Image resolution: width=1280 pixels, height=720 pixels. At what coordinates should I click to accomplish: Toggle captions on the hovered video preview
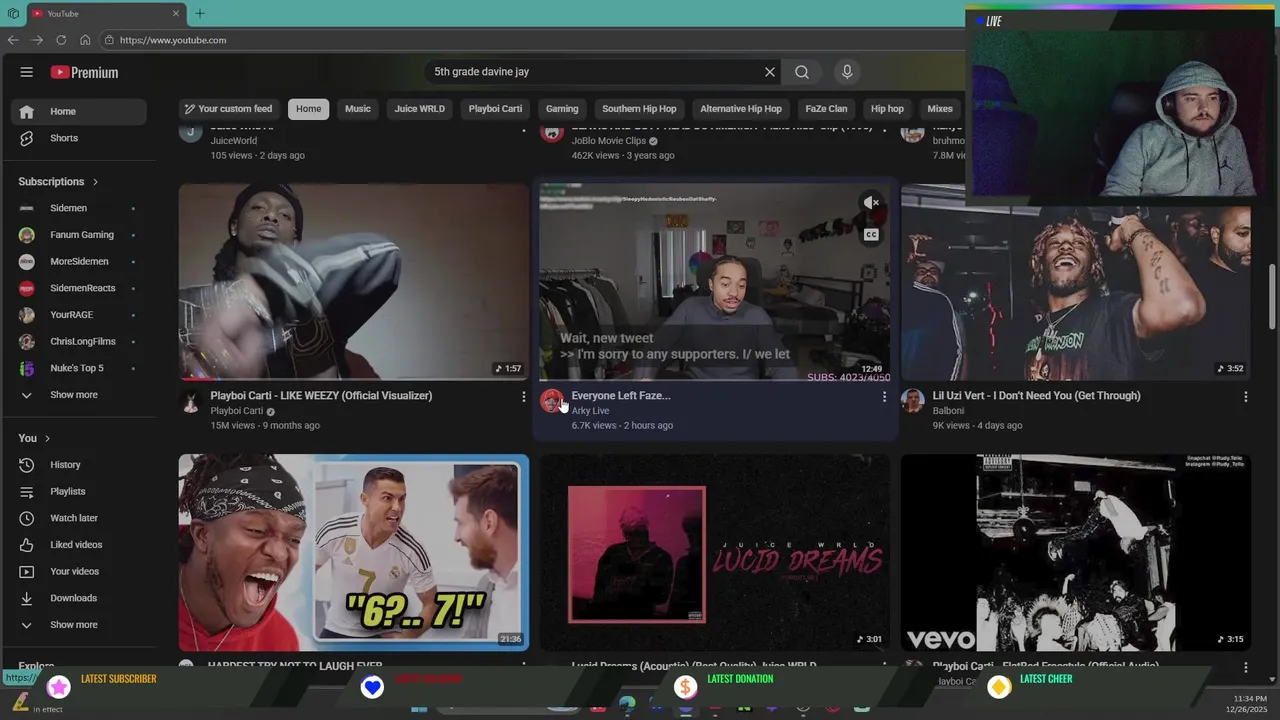(872, 235)
